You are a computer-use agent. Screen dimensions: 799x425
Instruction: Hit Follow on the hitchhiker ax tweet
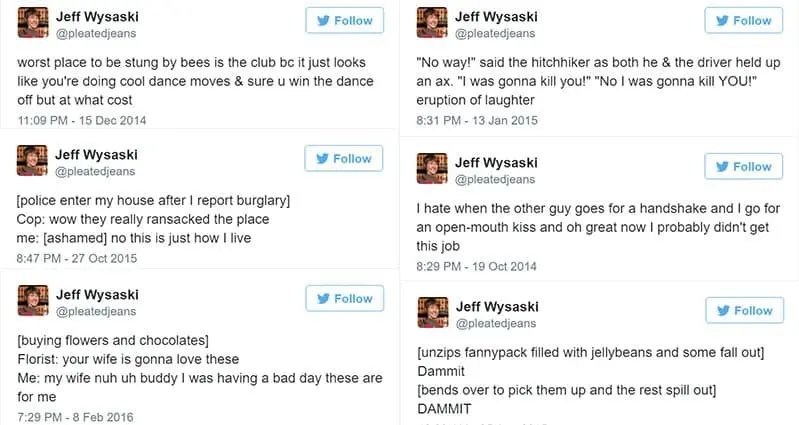click(x=743, y=20)
